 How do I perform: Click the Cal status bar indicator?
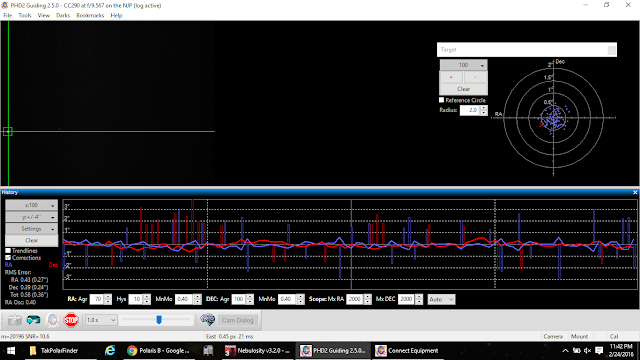pyautogui.click(x=614, y=337)
